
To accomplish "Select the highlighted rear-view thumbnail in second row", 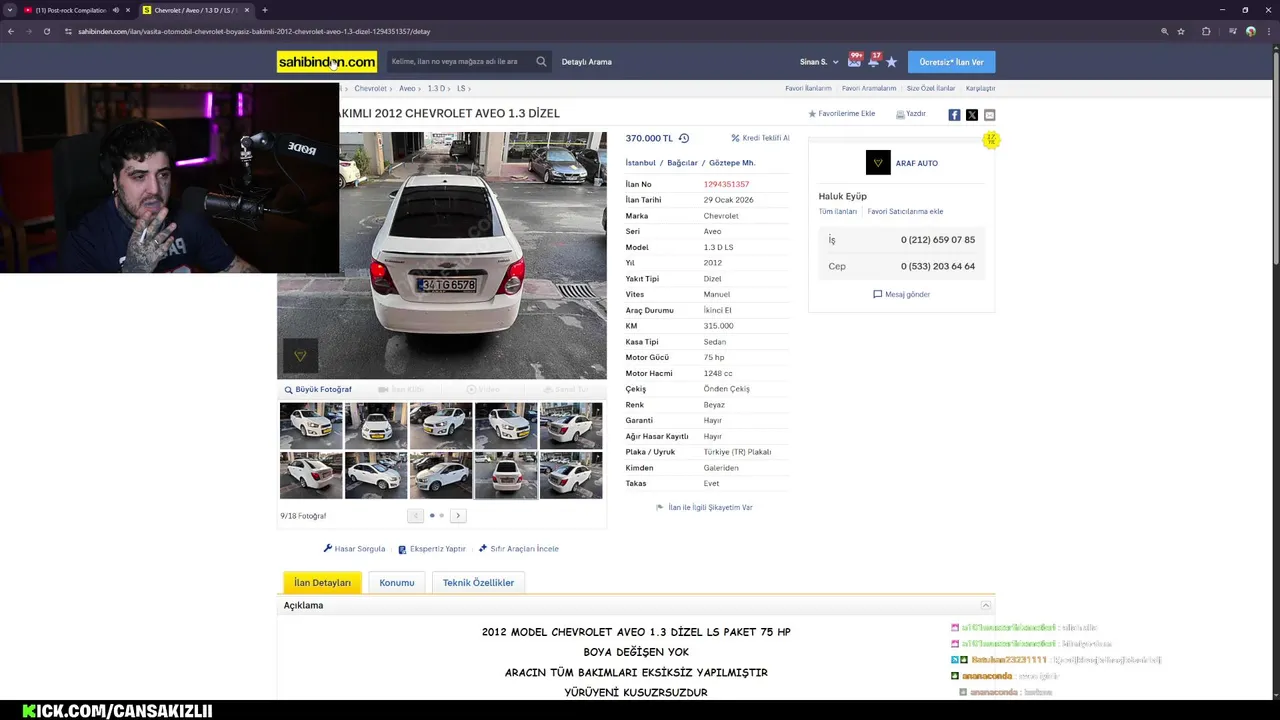I will [506, 475].
